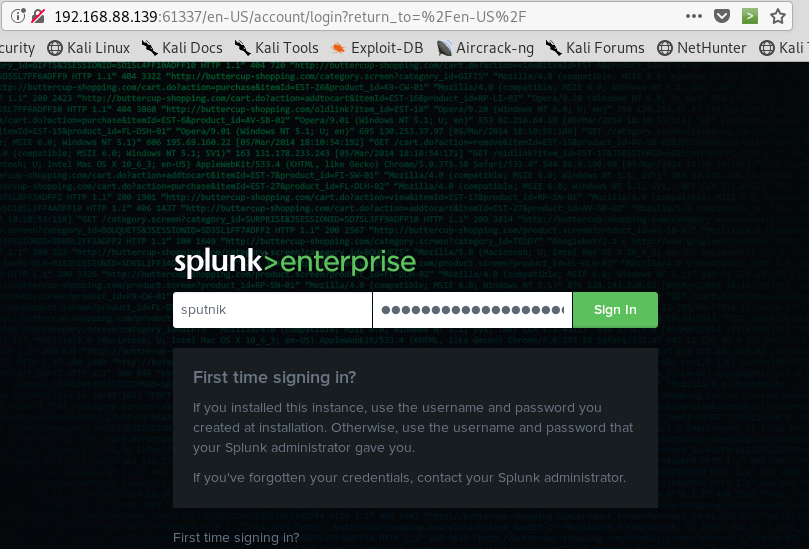Image resolution: width=809 pixels, height=549 pixels.
Task: Click the URL address bar text
Action: click(290, 17)
